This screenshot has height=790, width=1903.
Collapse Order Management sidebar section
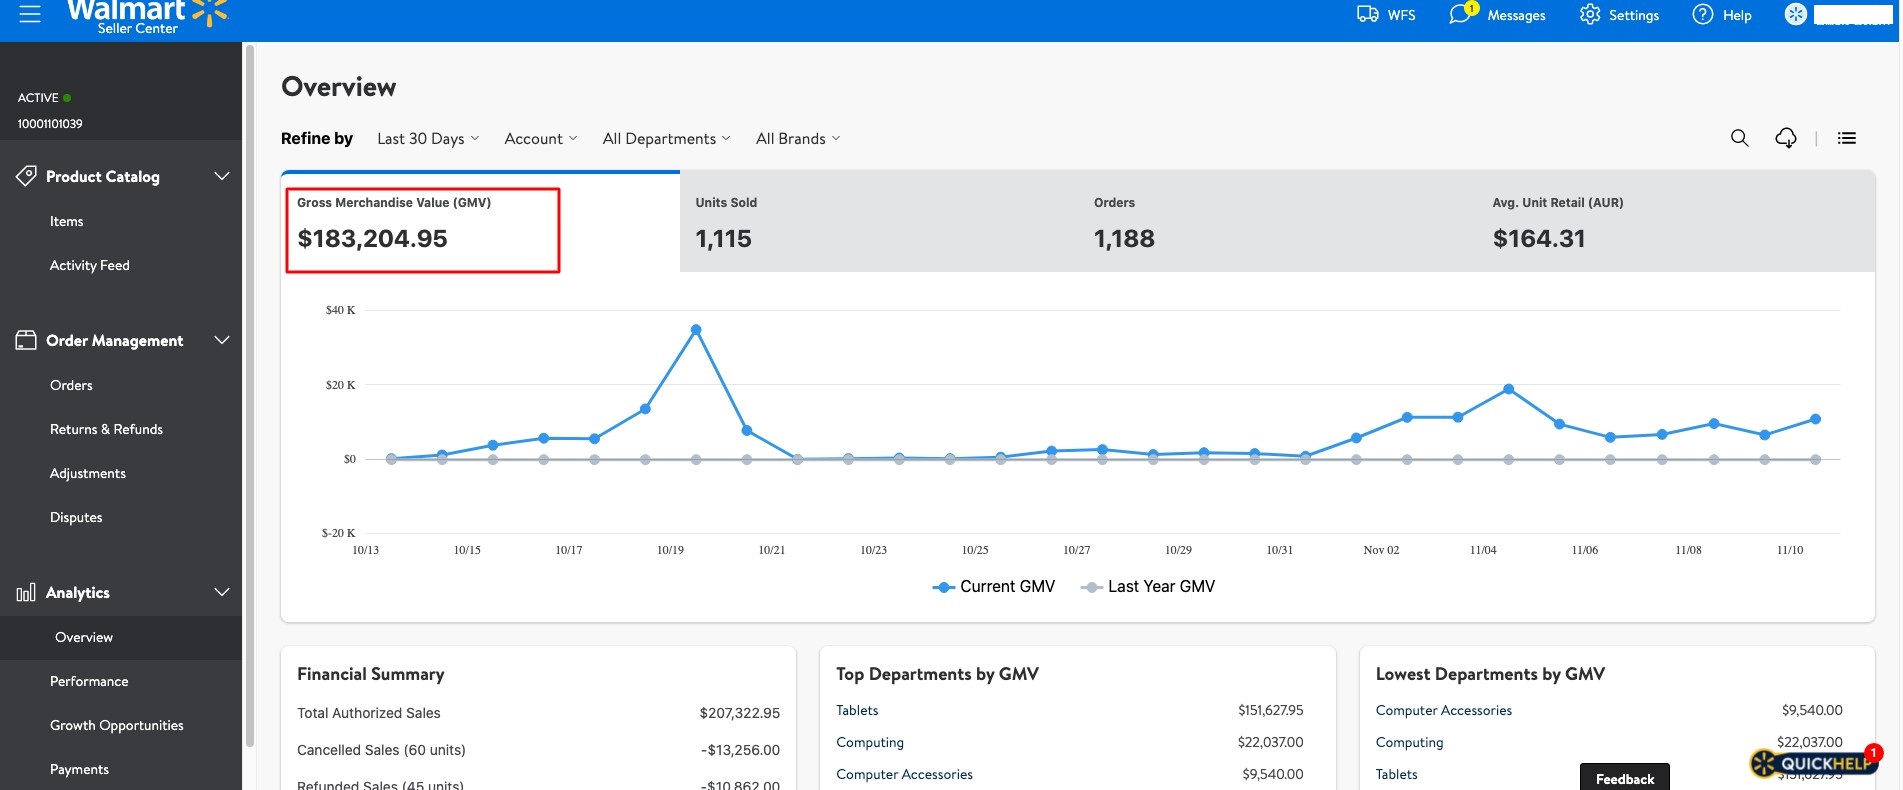(x=222, y=340)
